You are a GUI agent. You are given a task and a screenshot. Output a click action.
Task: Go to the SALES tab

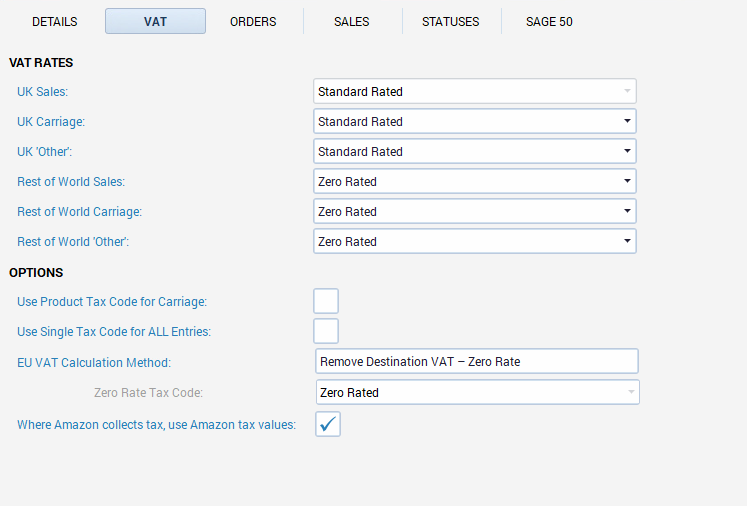point(352,21)
